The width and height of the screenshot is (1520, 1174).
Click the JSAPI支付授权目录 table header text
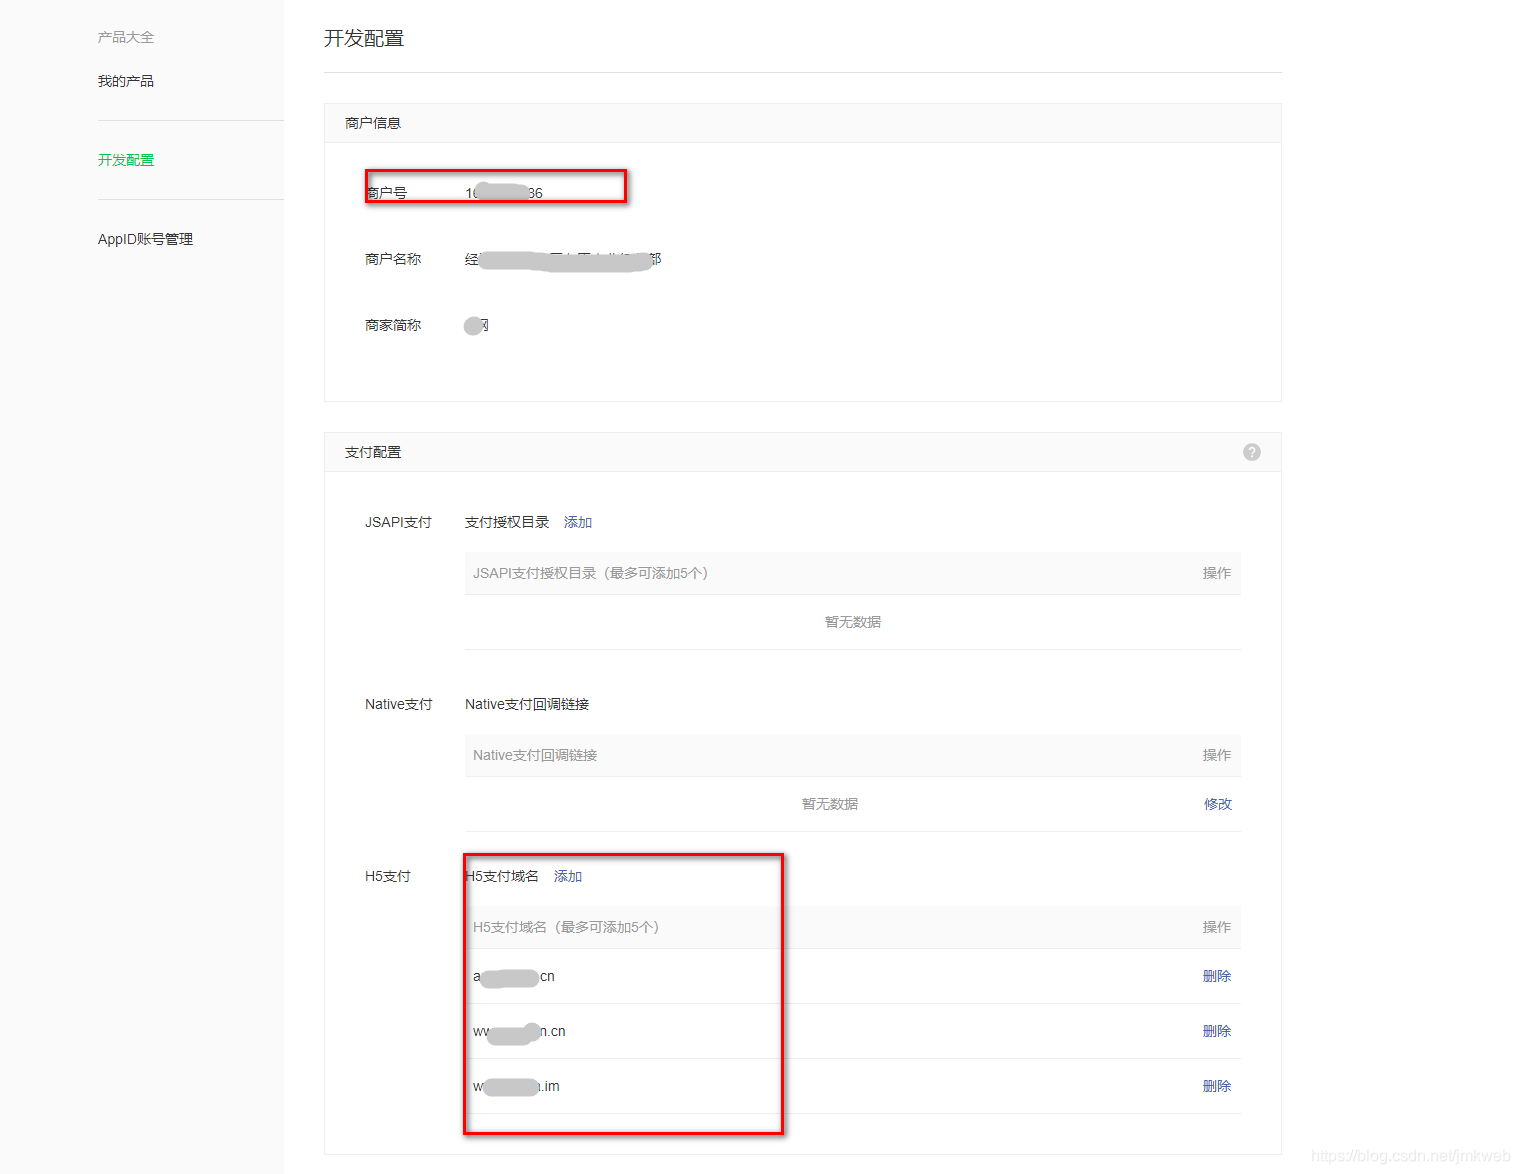tap(590, 573)
